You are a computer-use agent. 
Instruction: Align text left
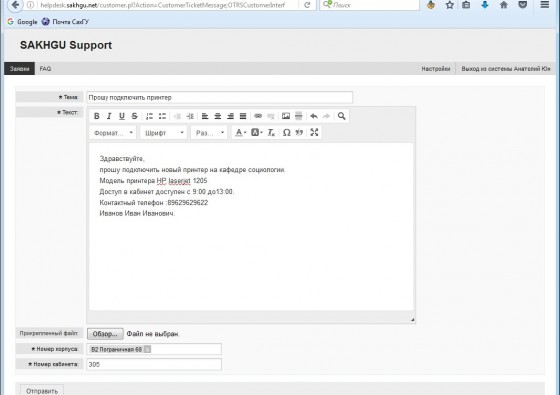click(205, 116)
